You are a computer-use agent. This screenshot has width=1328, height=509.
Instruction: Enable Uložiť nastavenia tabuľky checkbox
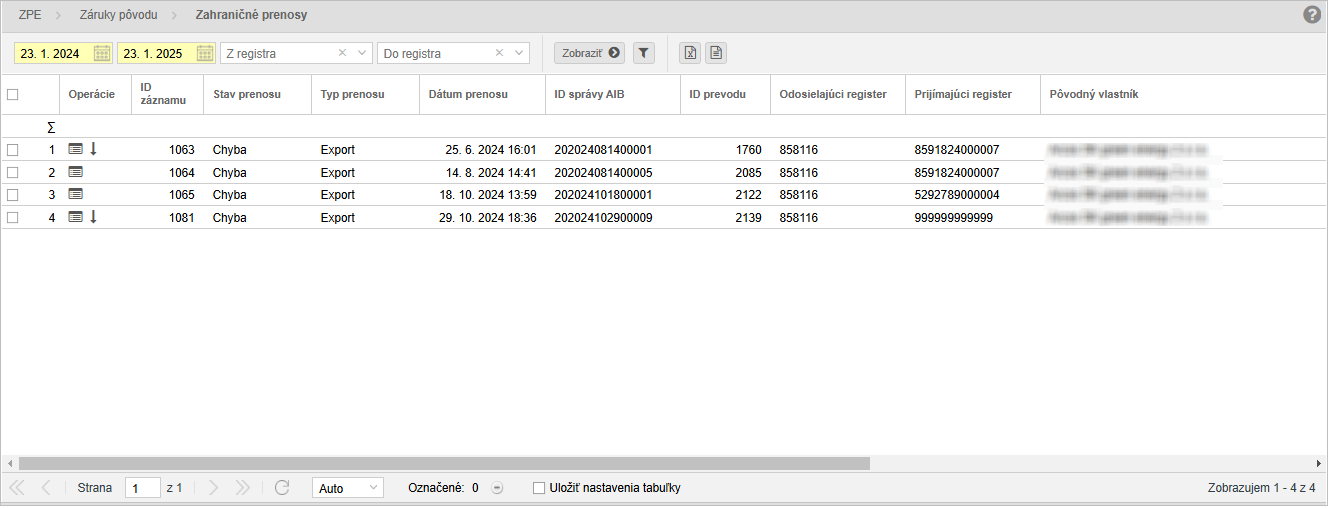(539, 488)
